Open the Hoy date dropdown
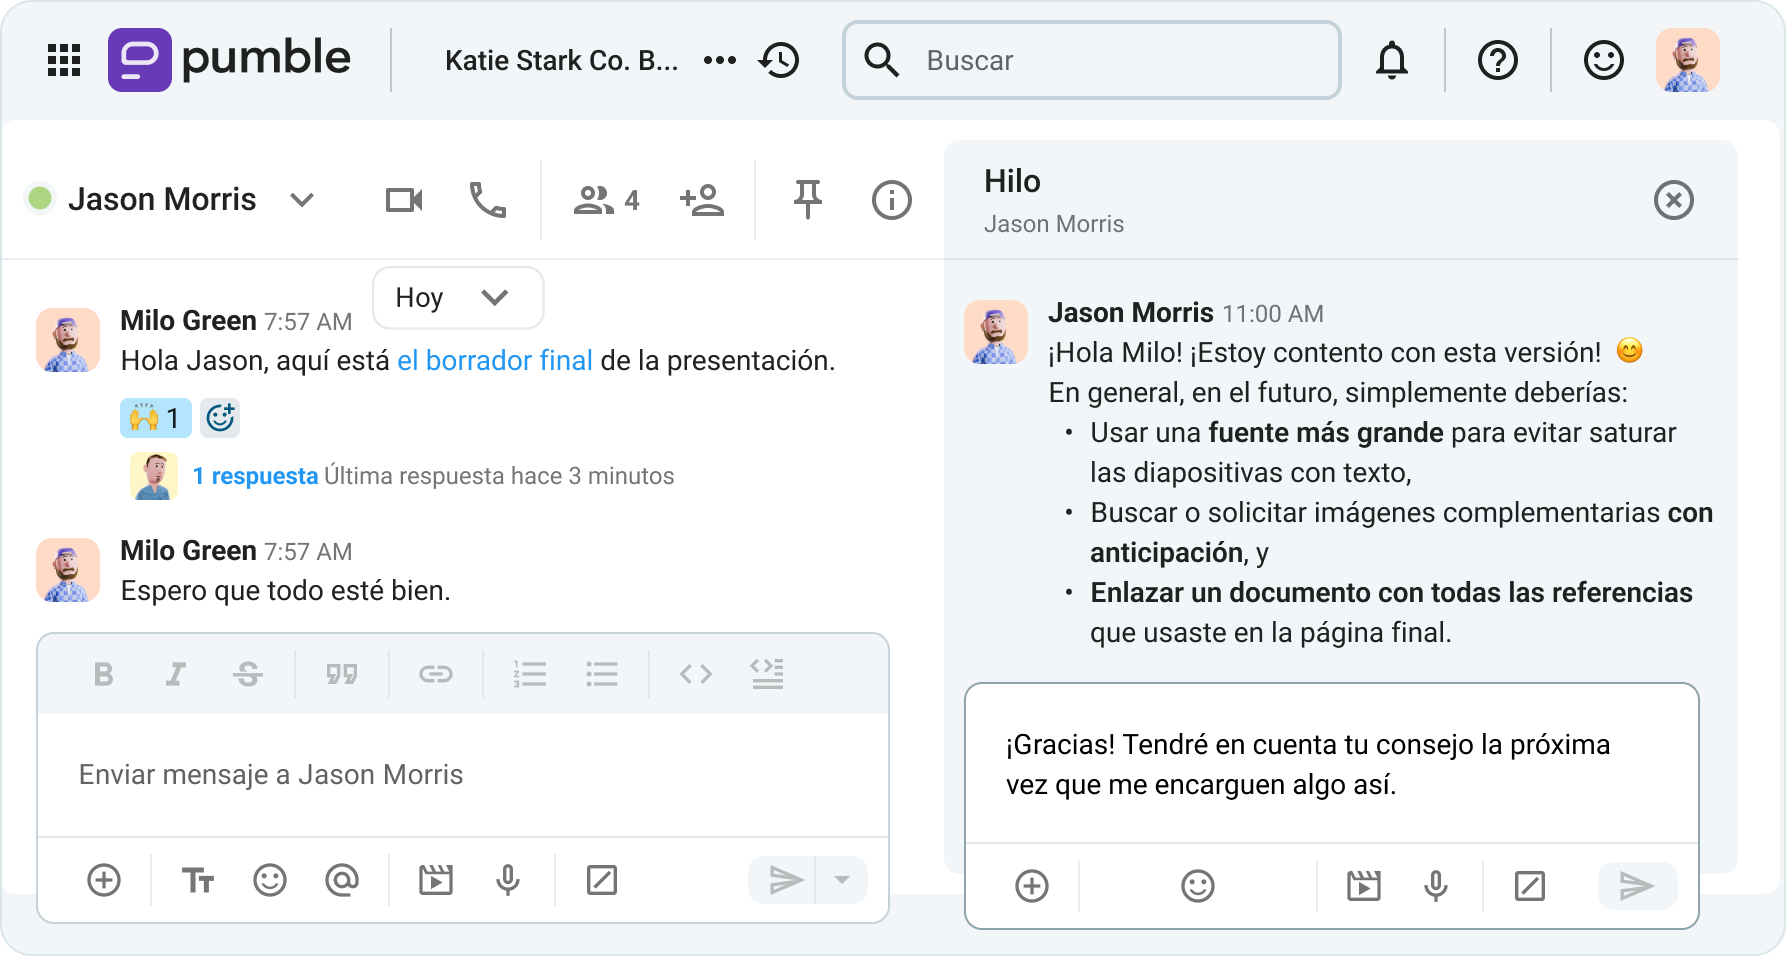Image resolution: width=1786 pixels, height=956 pixels. [458, 297]
